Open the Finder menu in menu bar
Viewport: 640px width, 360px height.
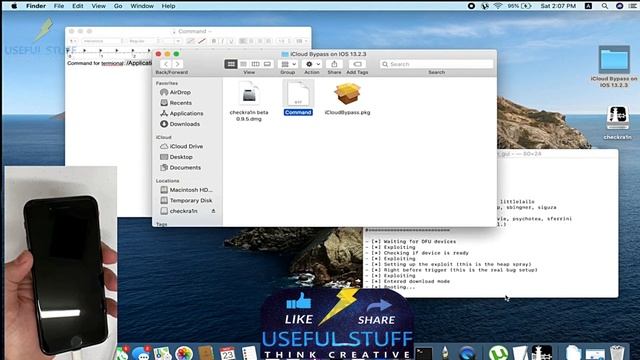pos(36,6)
